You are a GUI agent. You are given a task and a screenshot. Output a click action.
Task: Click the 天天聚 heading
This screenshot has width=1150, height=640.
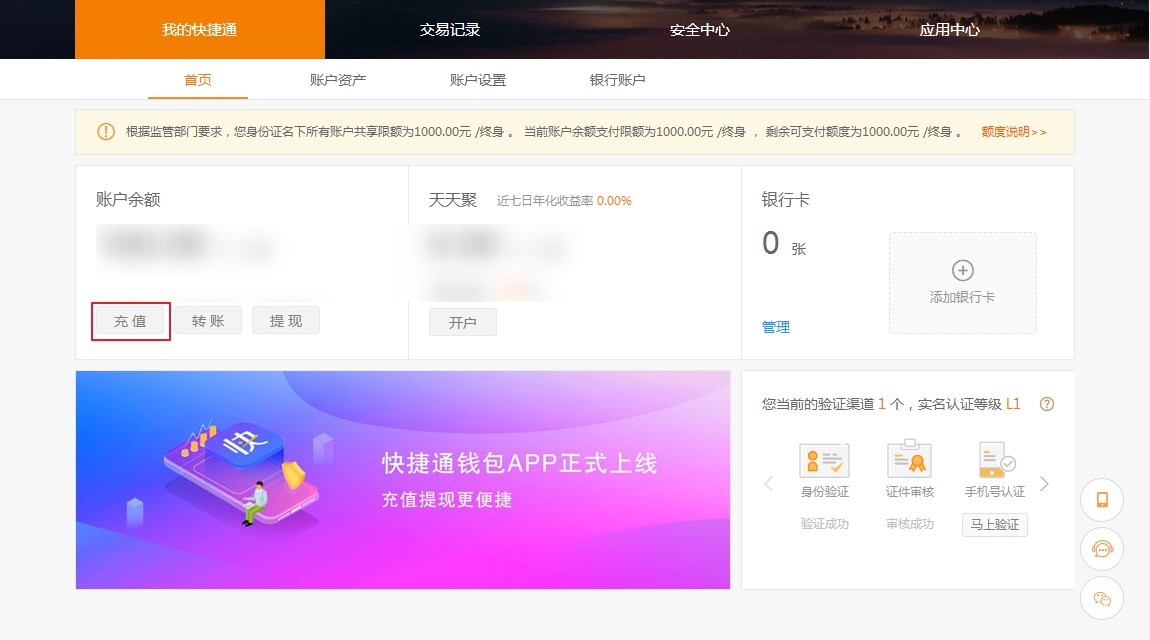pos(453,199)
